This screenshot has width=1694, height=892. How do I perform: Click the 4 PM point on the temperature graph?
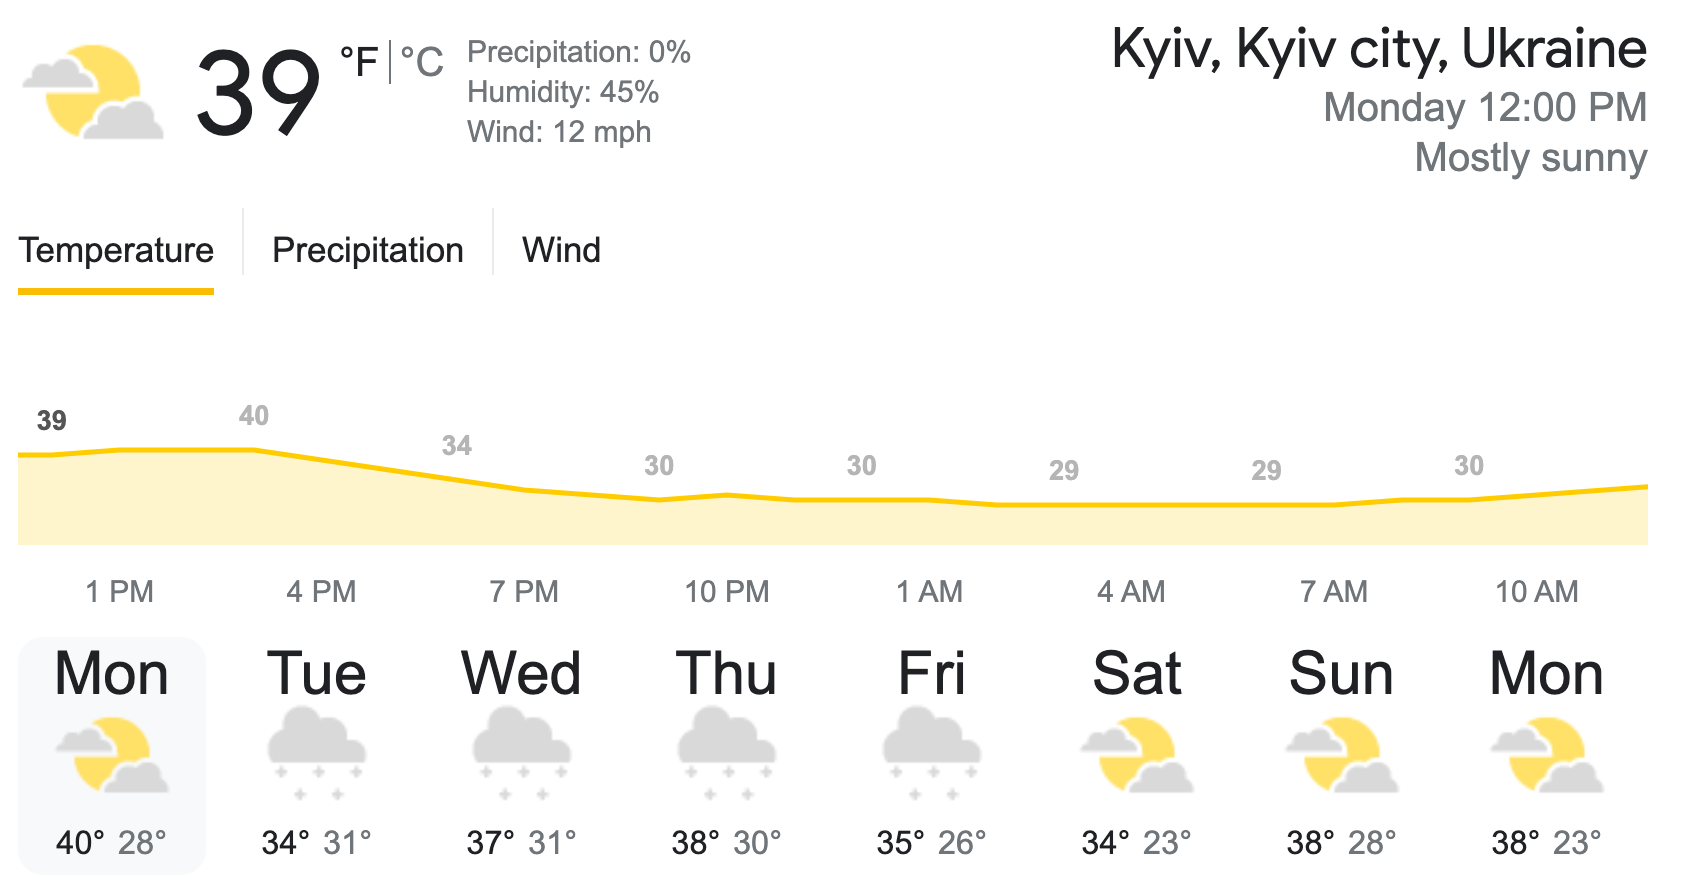(x=318, y=453)
